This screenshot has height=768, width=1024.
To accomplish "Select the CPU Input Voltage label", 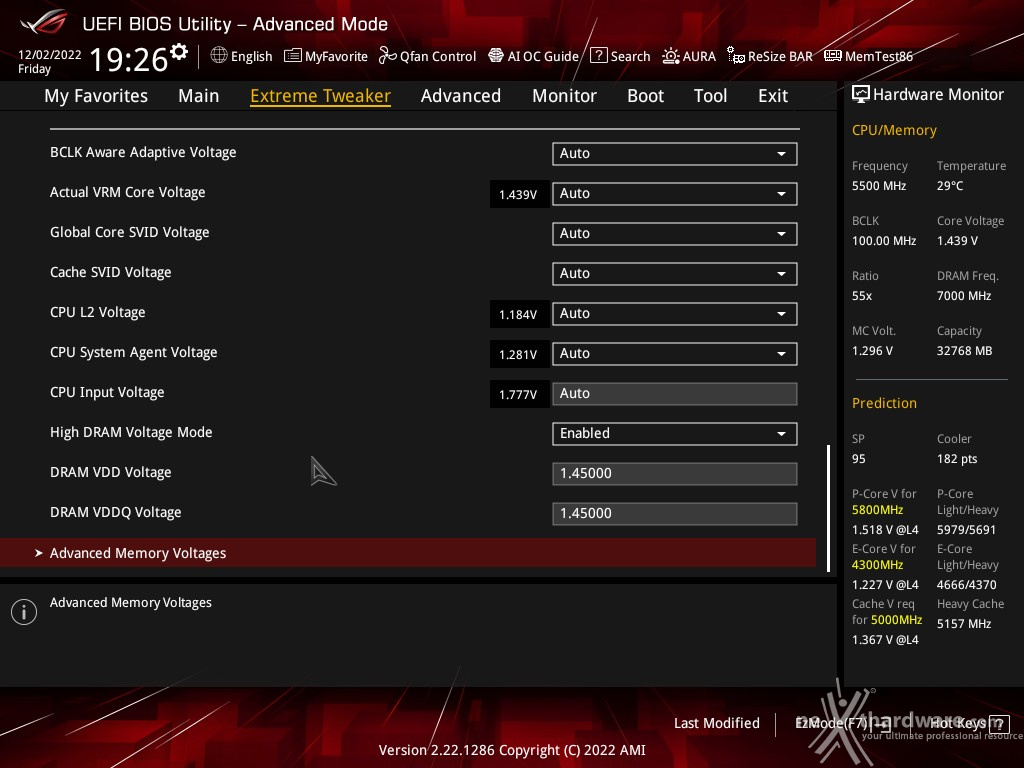I will [x=107, y=392].
